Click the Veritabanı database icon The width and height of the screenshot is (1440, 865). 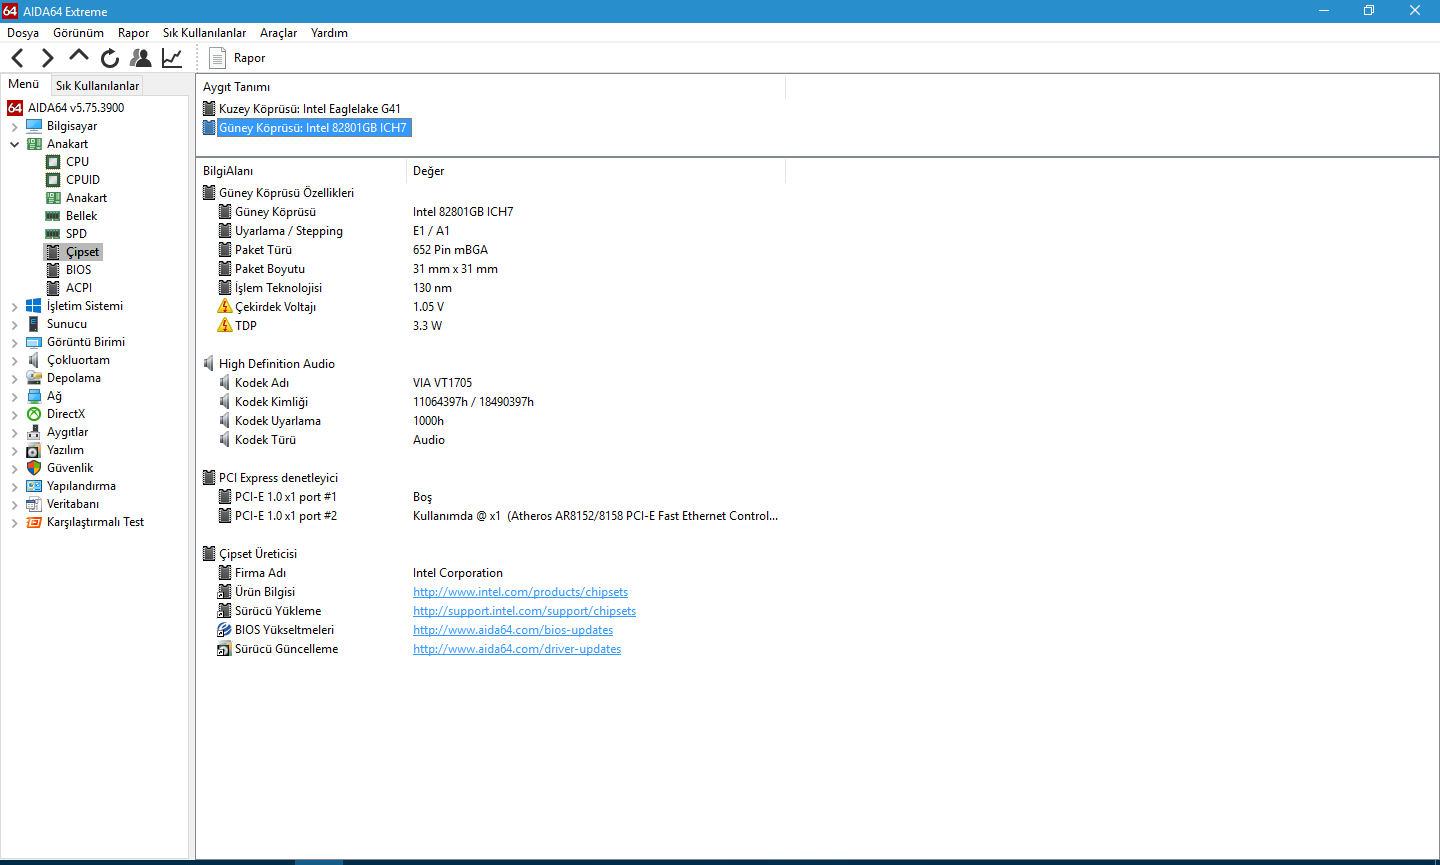(x=34, y=504)
